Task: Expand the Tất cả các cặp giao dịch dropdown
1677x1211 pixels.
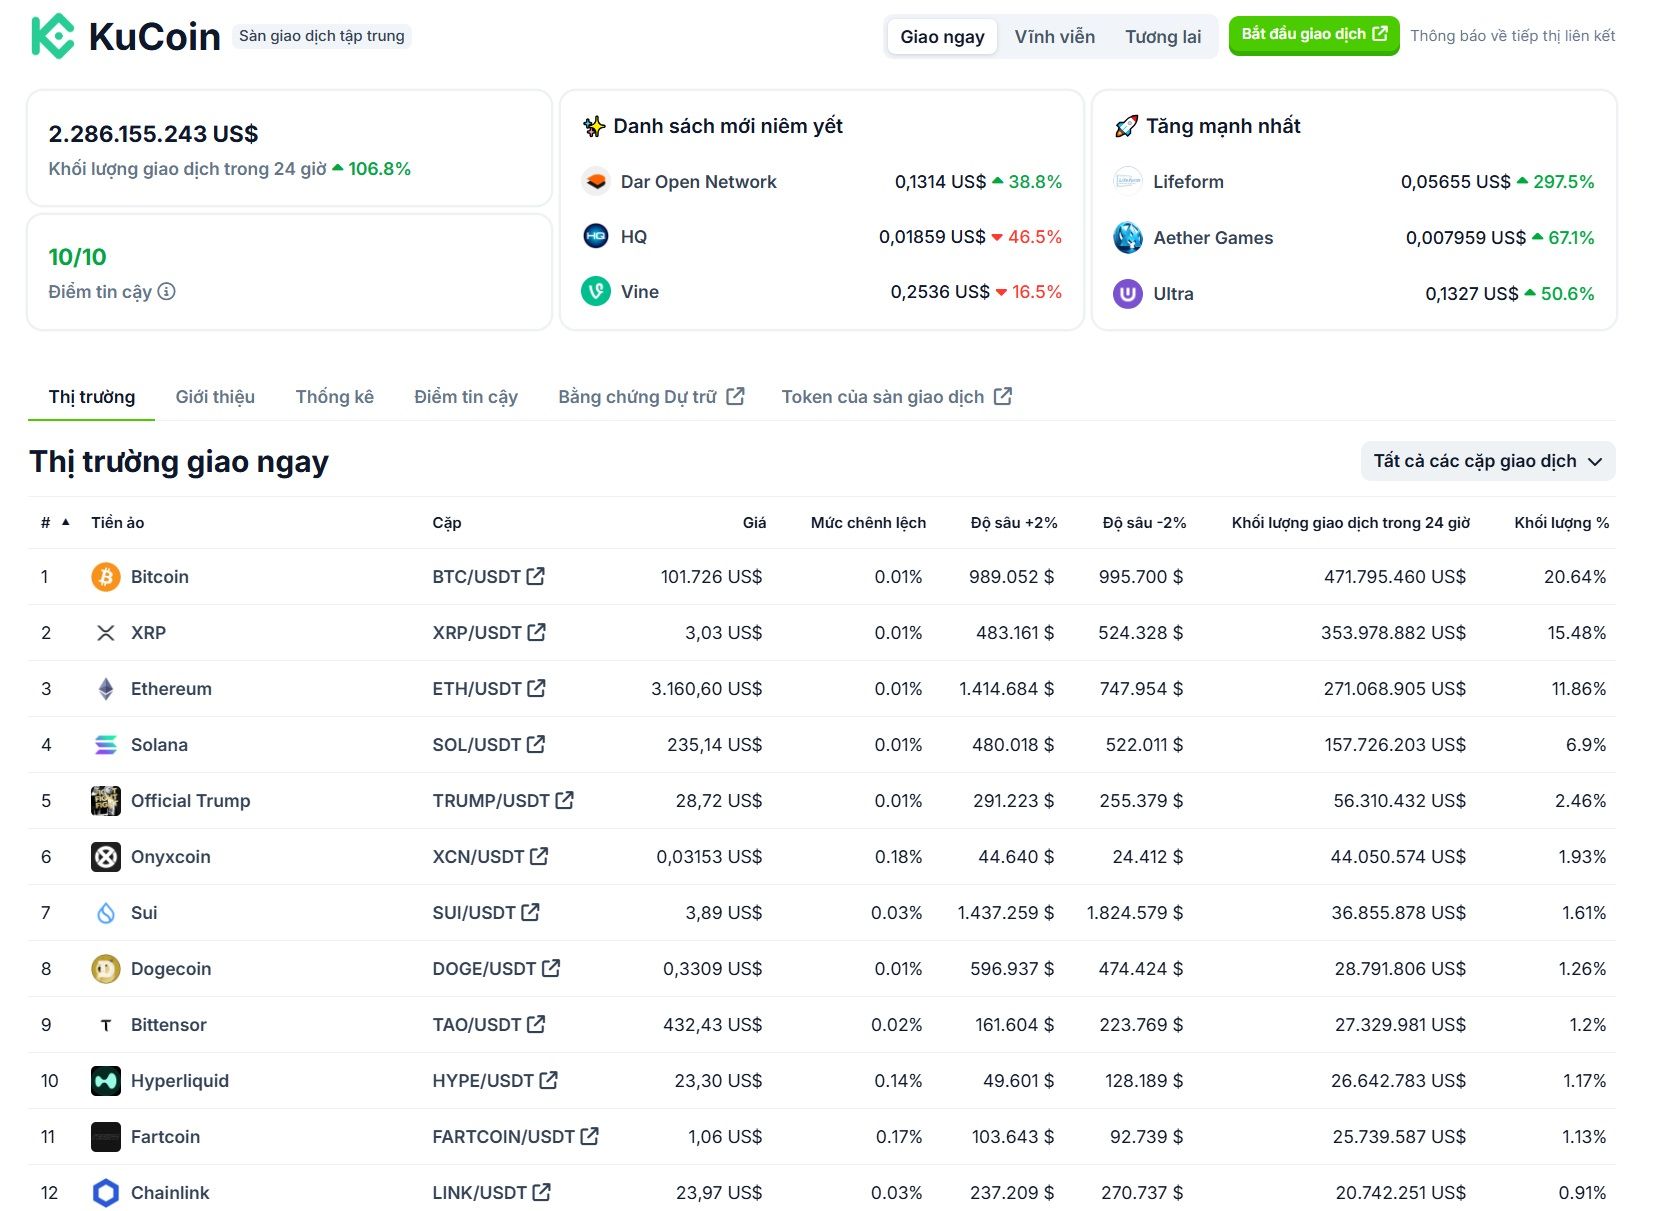Action: [x=1488, y=461]
